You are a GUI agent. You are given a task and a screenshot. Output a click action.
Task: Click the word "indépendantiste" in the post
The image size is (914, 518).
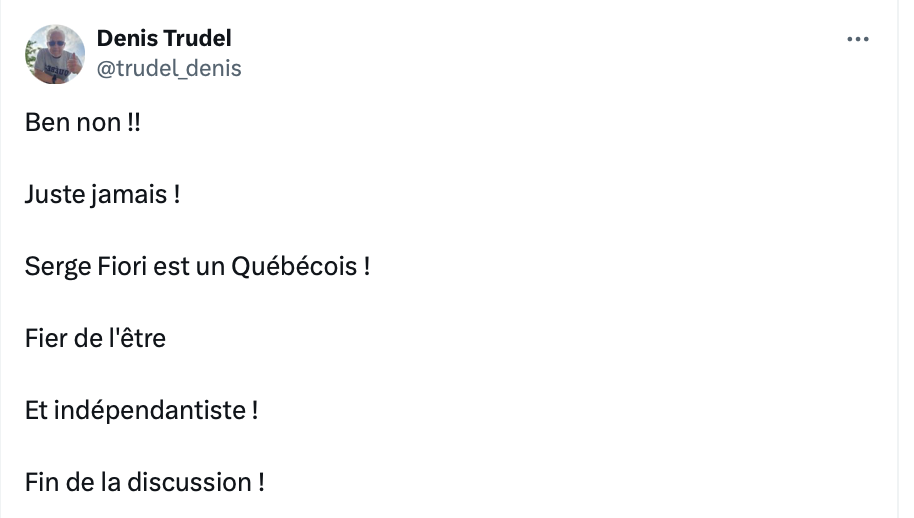click(x=150, y=411)
